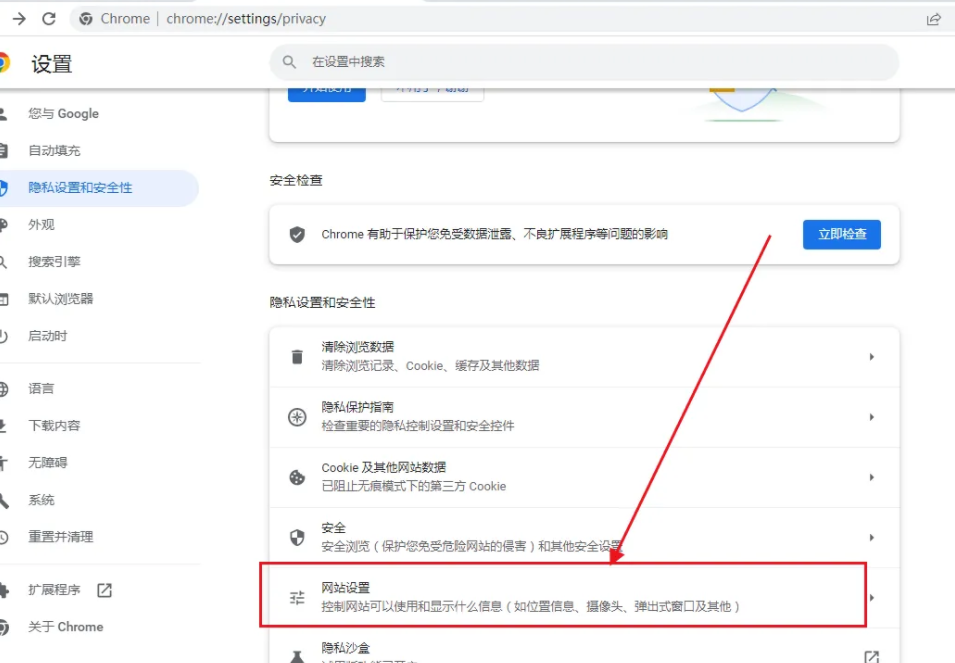This screenshot has height=663, width=955.
Task: Click the 设置 page title
Action: click(x=52, y=64)
